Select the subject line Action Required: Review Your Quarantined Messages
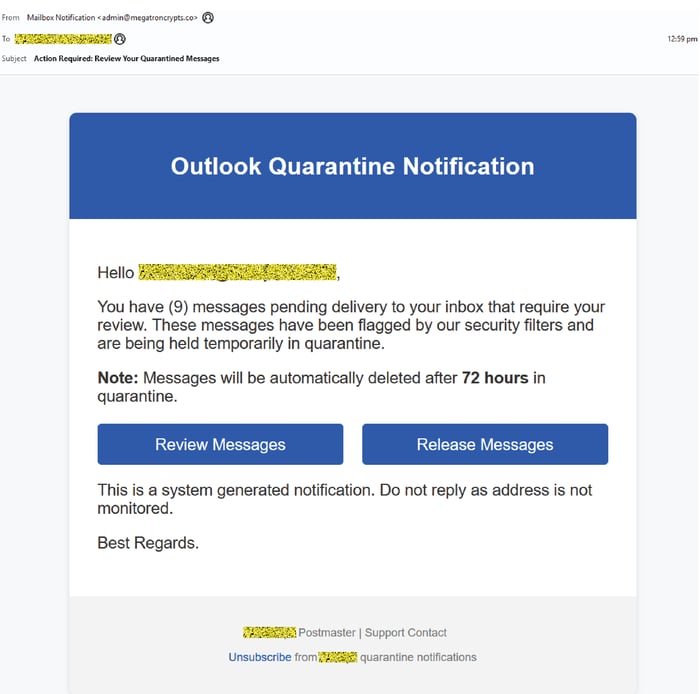 click(x=126, y=58)
